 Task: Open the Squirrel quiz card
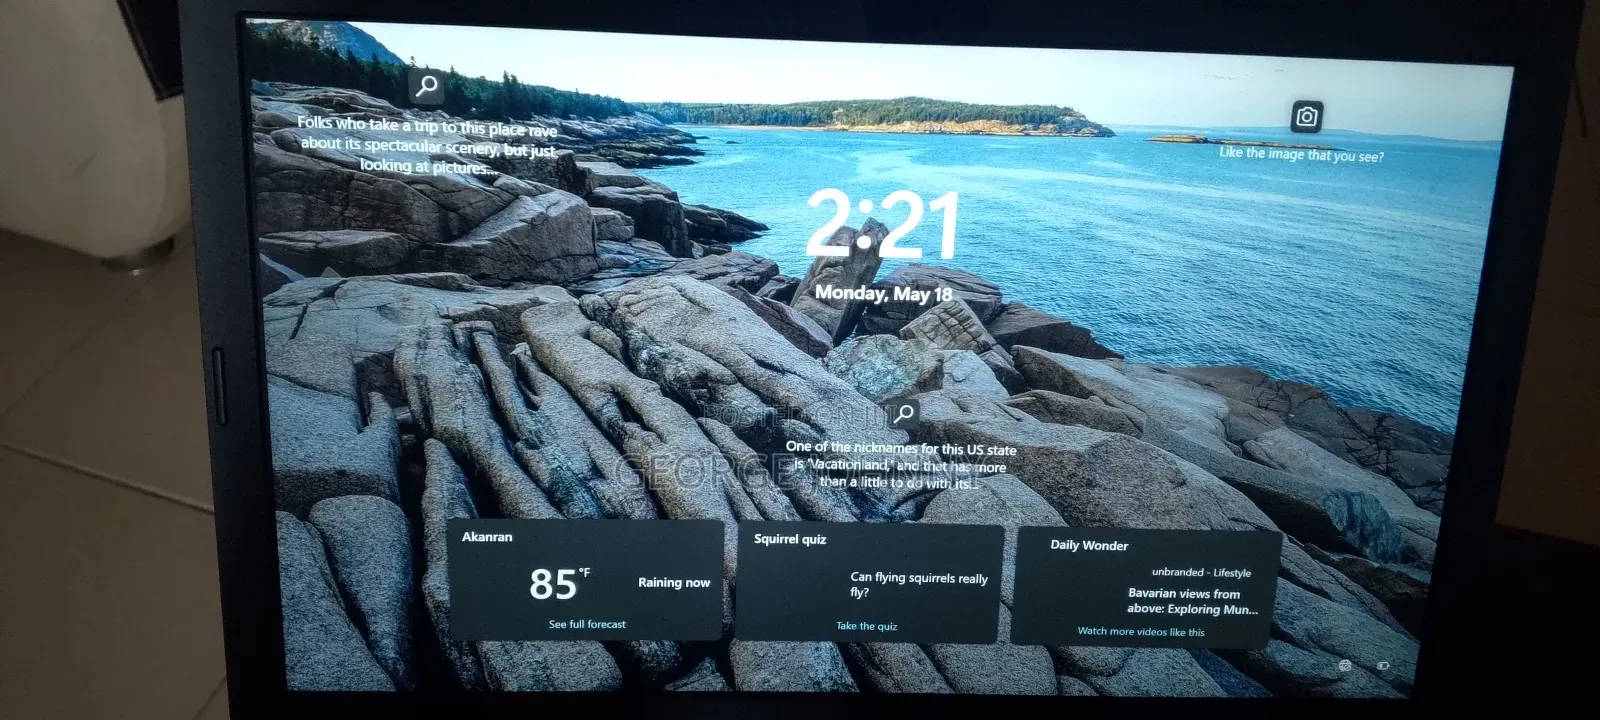868,583
